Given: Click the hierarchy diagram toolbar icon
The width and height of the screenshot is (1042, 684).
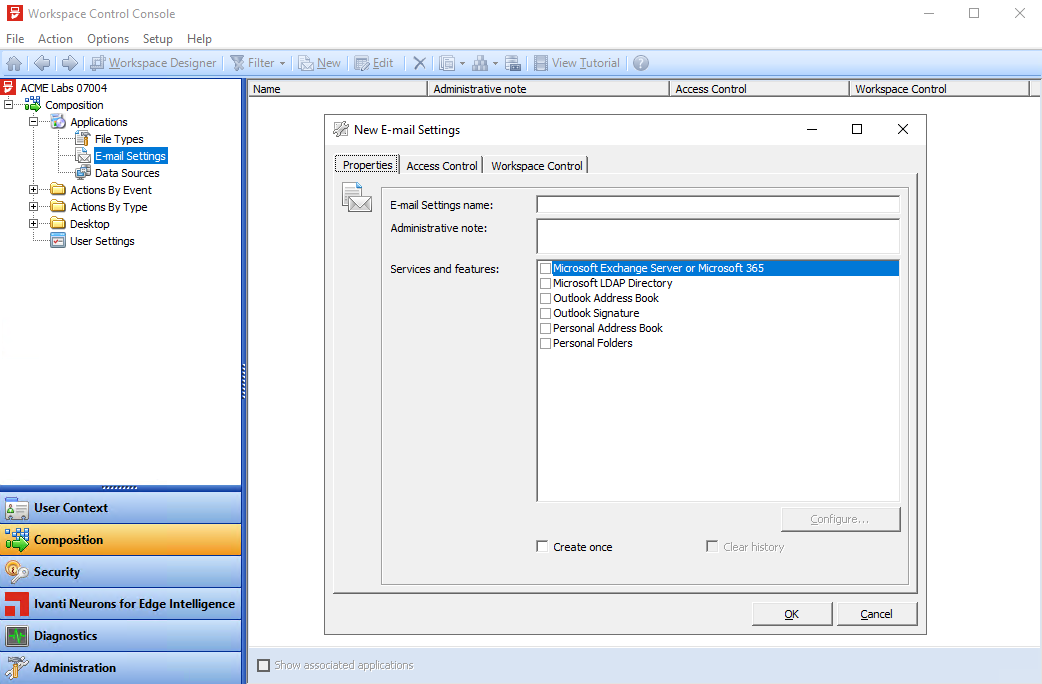Looking at the screenshot, I should click(x=480, y=63).
